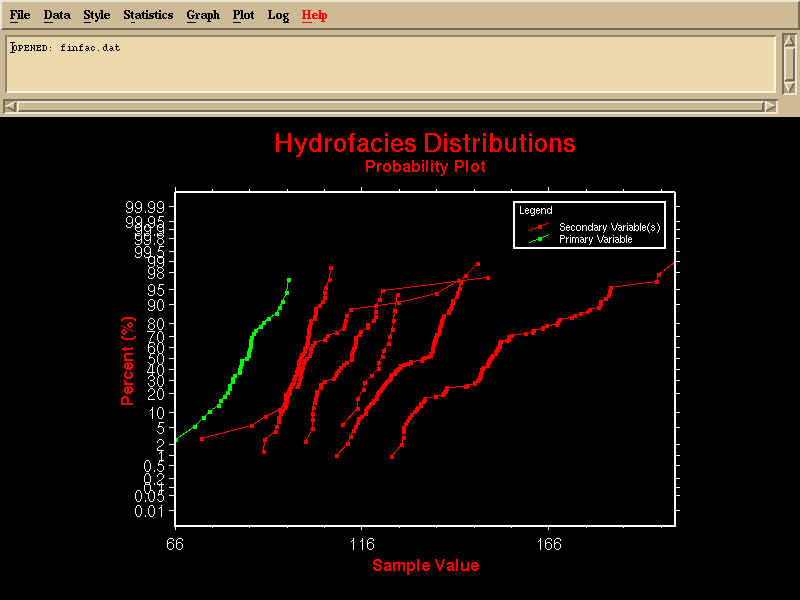Viewport: 800px width, 600px height.
Task: Click the x-axis tick label 116
Action: (362, 544)
